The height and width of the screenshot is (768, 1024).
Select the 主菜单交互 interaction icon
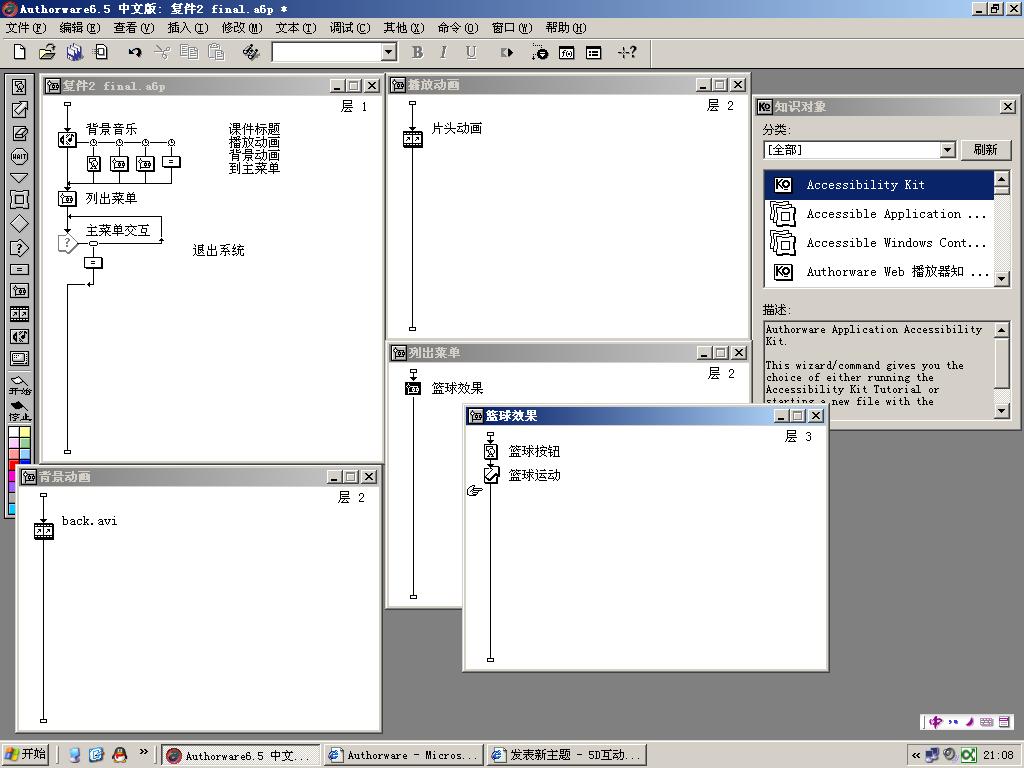67,243
